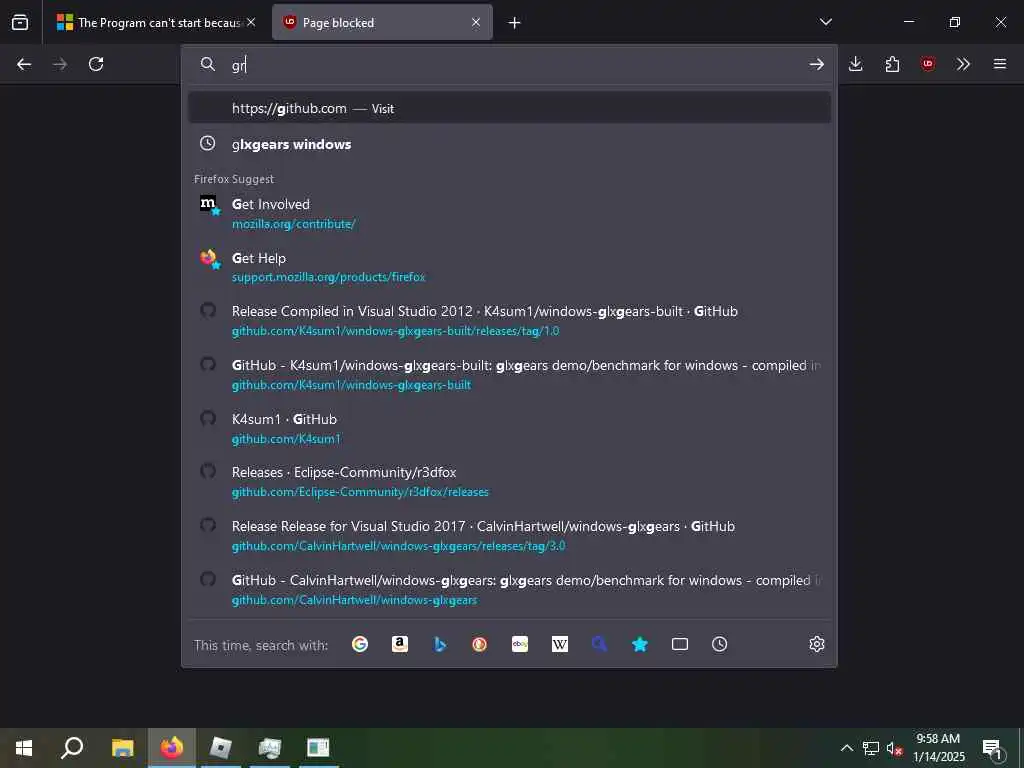Image resolution: width=1024 pixels, height=768 pixels.
Task: Open the Firefox application menu
Action: tap(1000, 64)
